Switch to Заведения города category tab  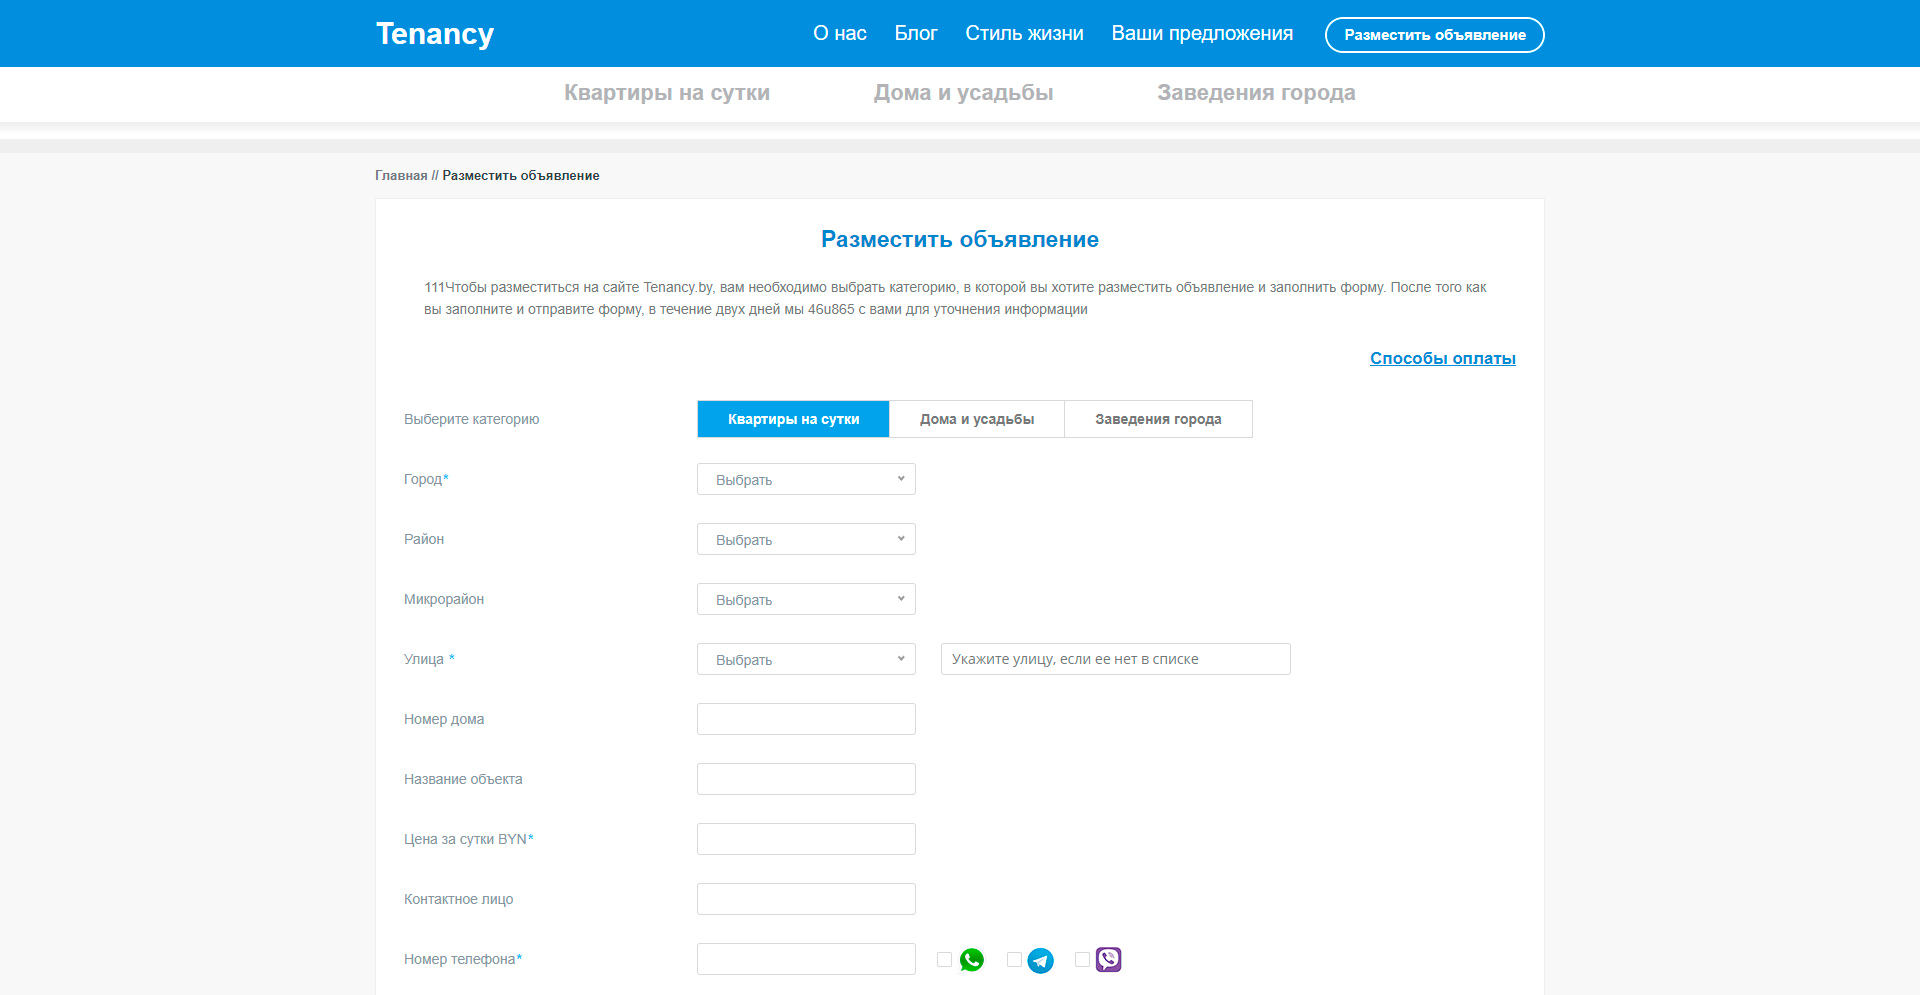pos(1158,419)
